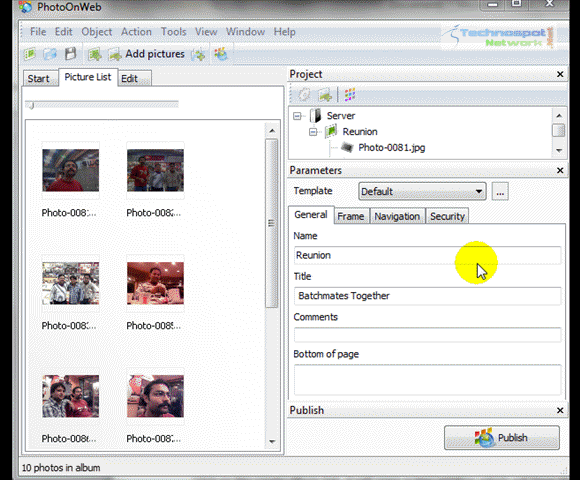
Task: Click the picture list scroll up arrow
Action: 272,131
